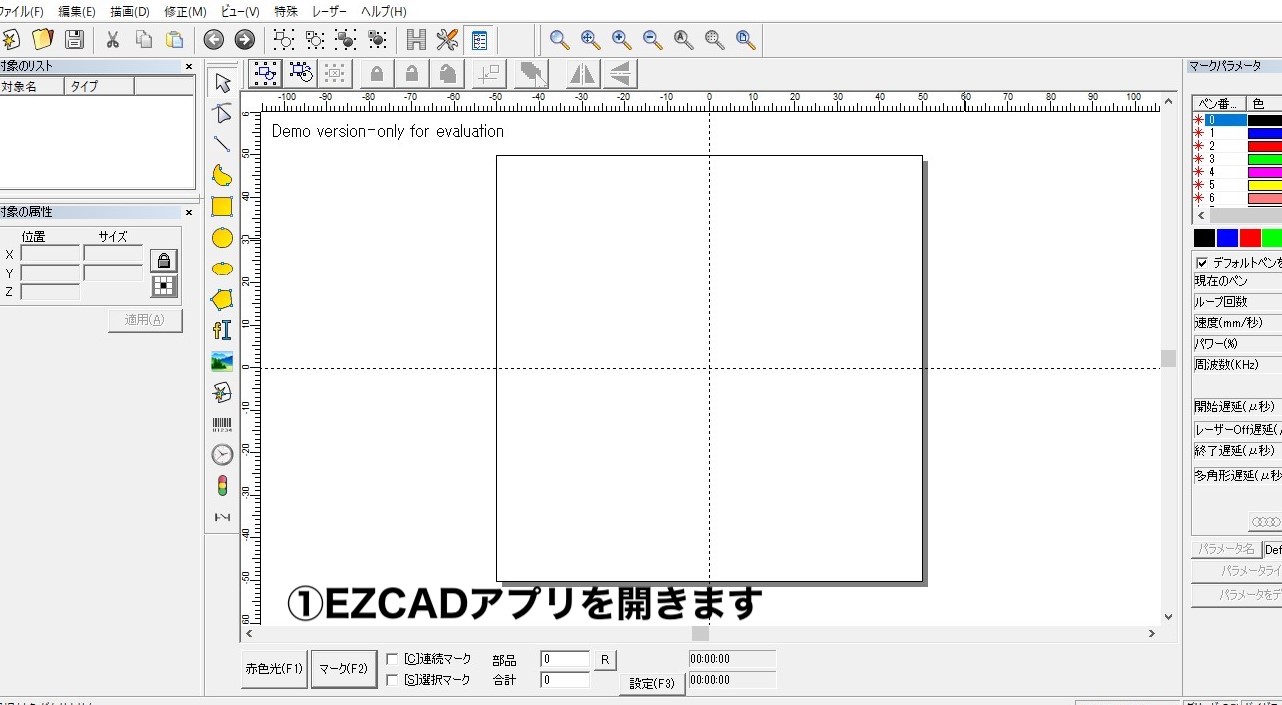Click the traffic light tool icon

click(x=222, y=486)
